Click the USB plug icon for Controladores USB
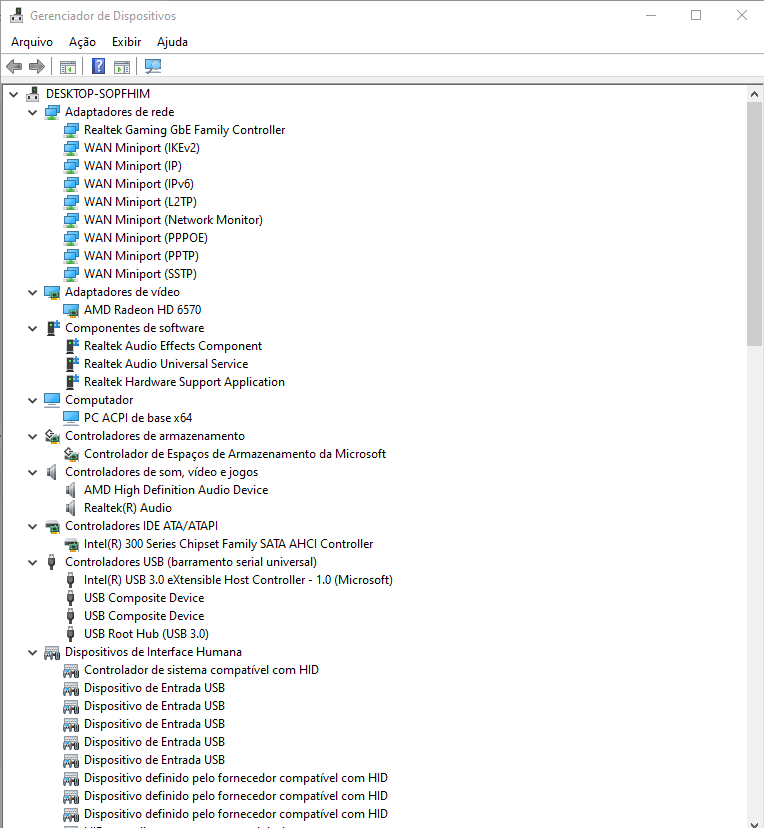 [51, 562]
